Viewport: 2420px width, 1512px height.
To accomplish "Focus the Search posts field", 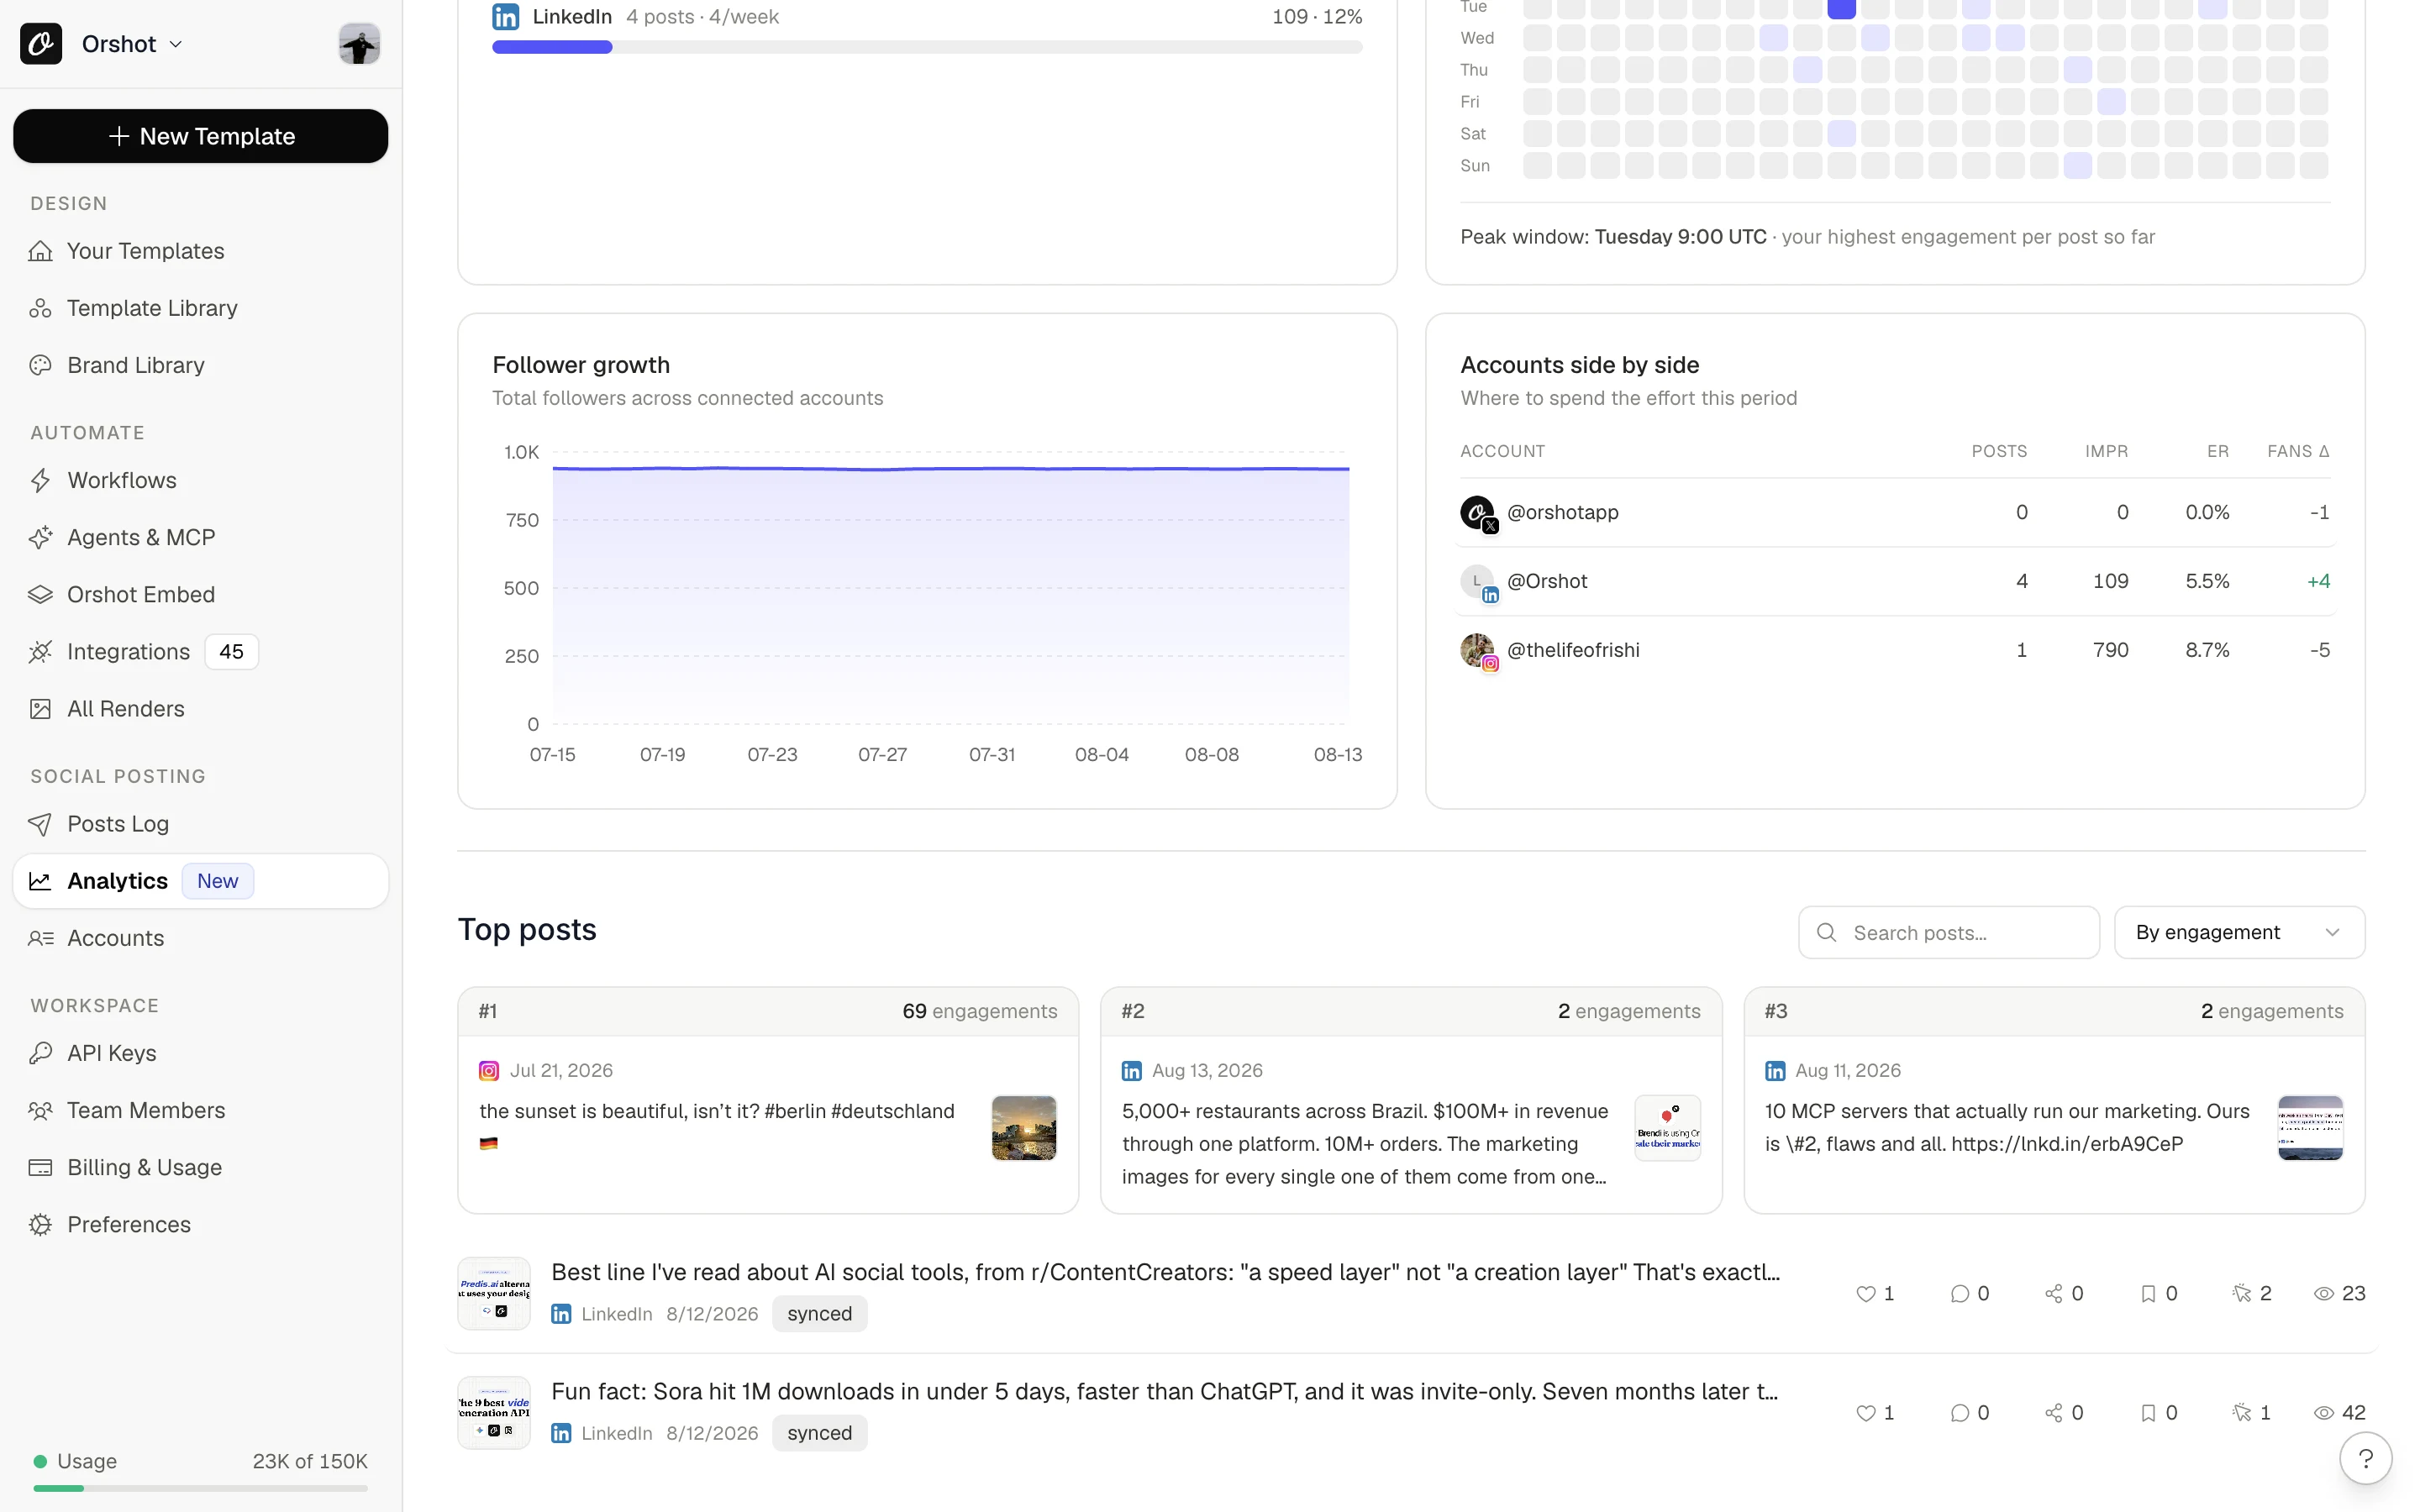I will tap(1948, 932).
